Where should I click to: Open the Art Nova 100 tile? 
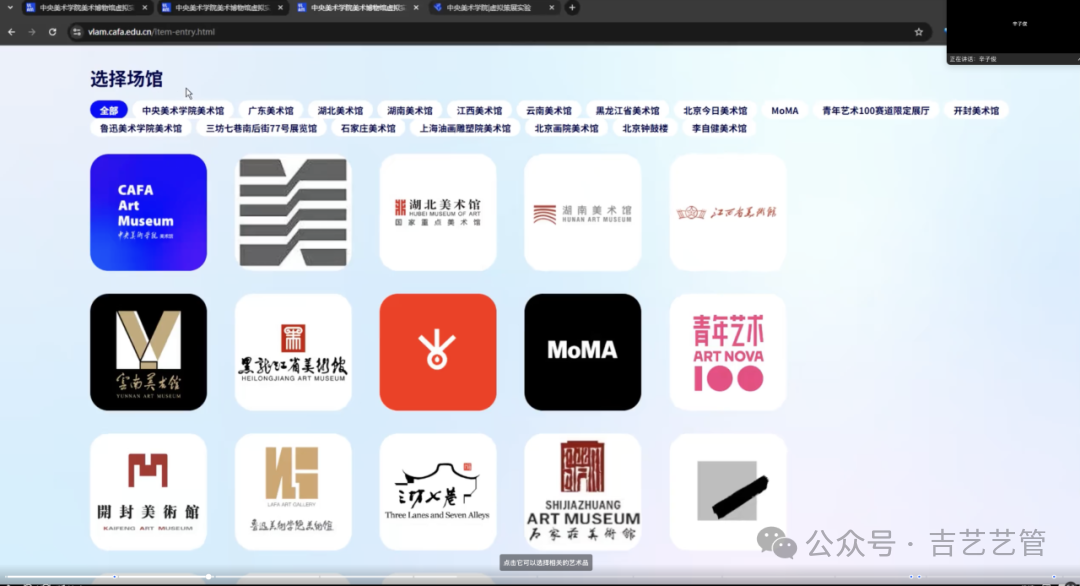point(727,352)
